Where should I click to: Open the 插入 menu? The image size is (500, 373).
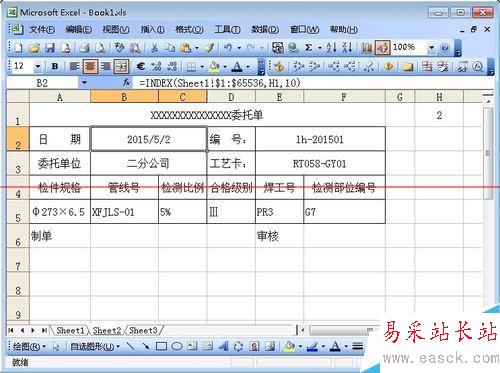pyautogui.click(x=152, y=30)
